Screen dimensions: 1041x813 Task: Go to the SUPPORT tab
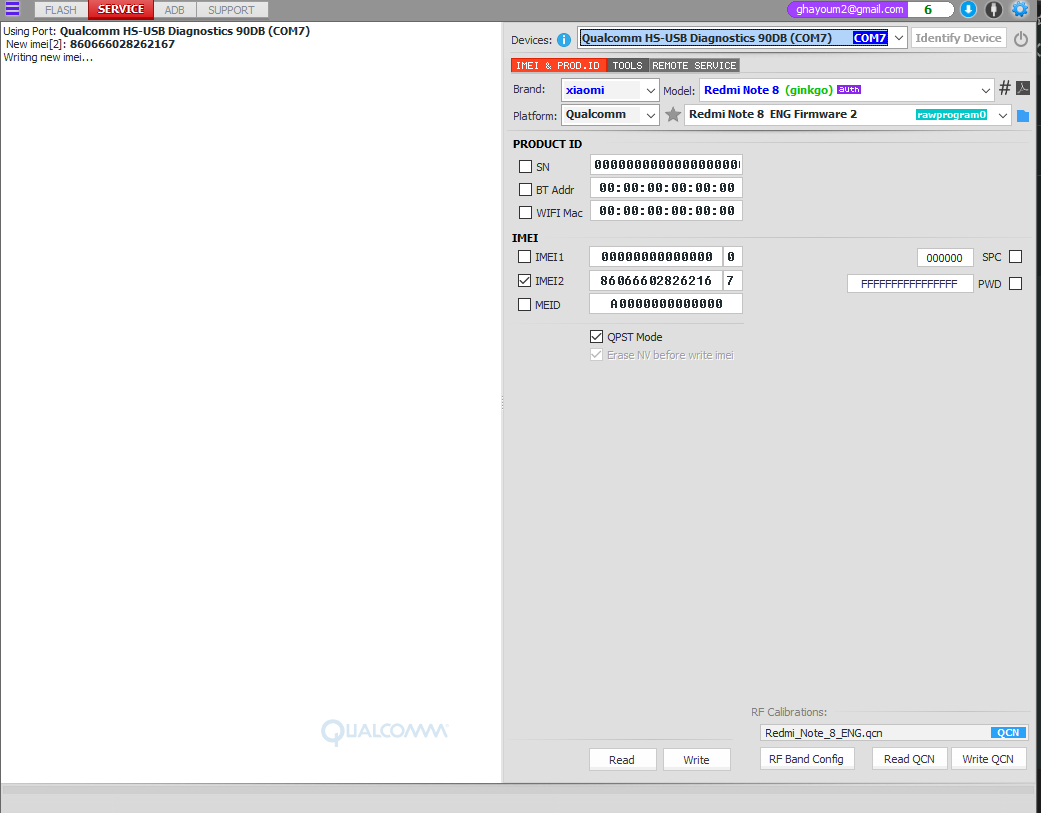tap(232, 10)
